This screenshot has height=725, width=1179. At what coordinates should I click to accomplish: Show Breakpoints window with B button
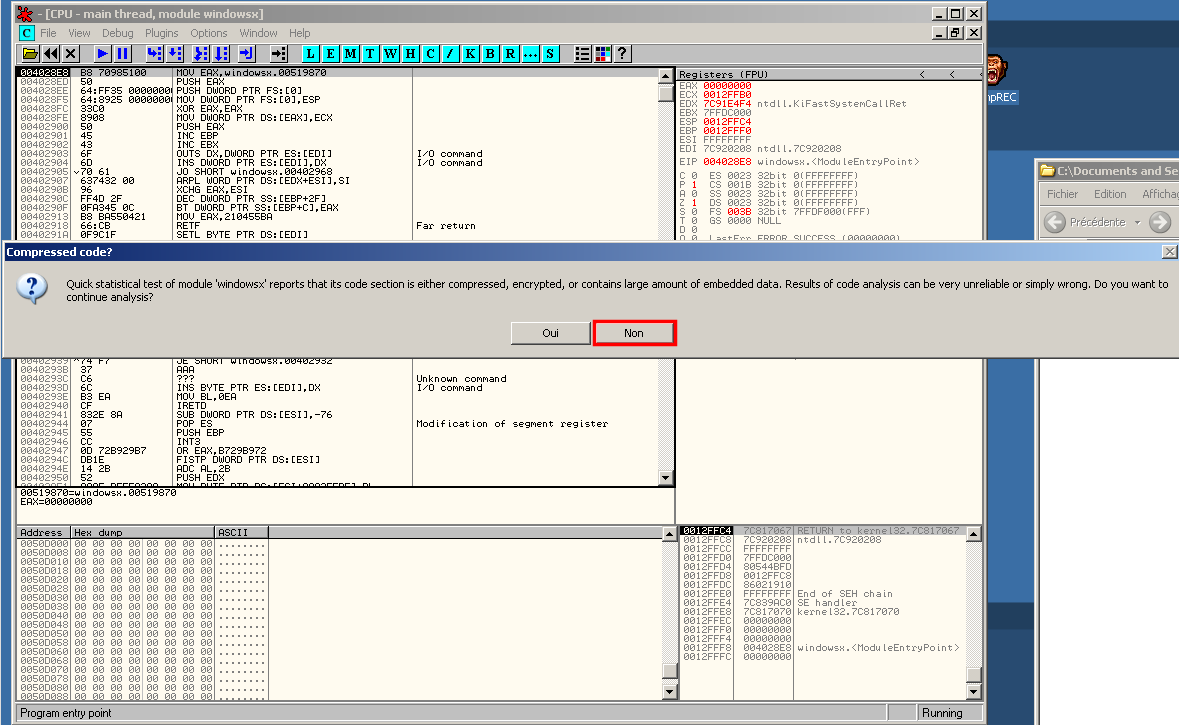pyautogui.click(x=491, y=53)
